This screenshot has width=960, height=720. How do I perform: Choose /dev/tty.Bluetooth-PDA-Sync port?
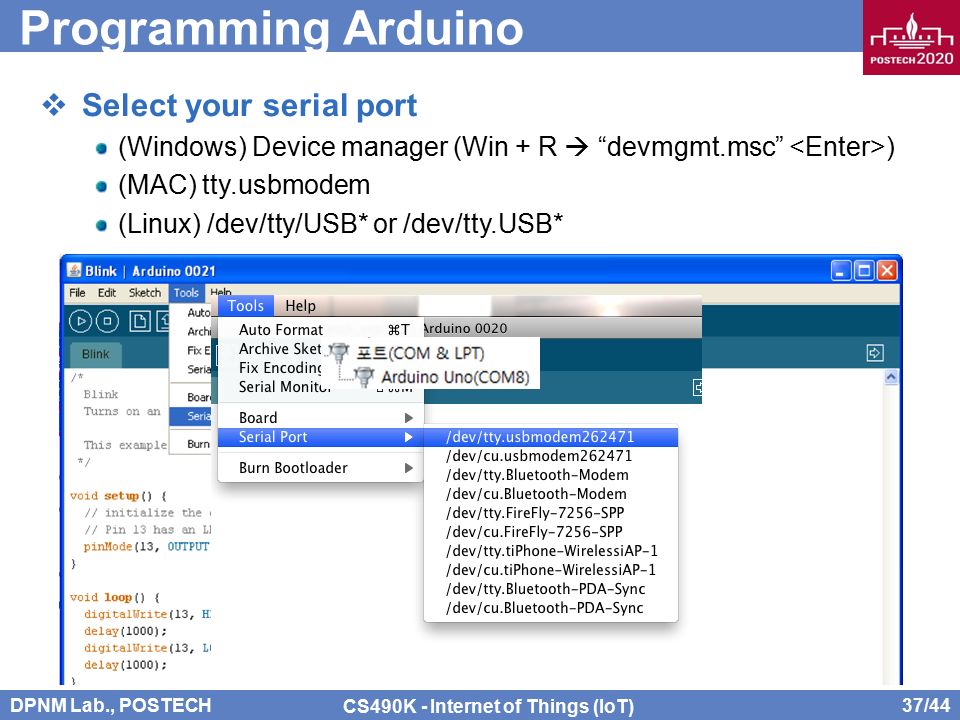(551, 589)
